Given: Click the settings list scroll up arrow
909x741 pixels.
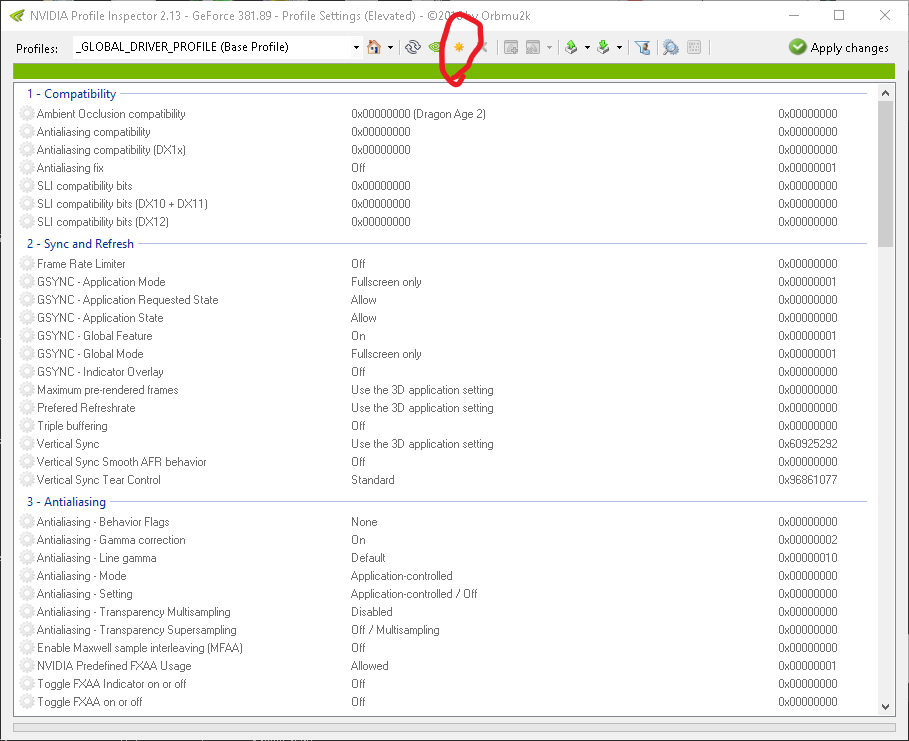Looking at the screenshot, I should pyautogui.click(x=885, y=93).
